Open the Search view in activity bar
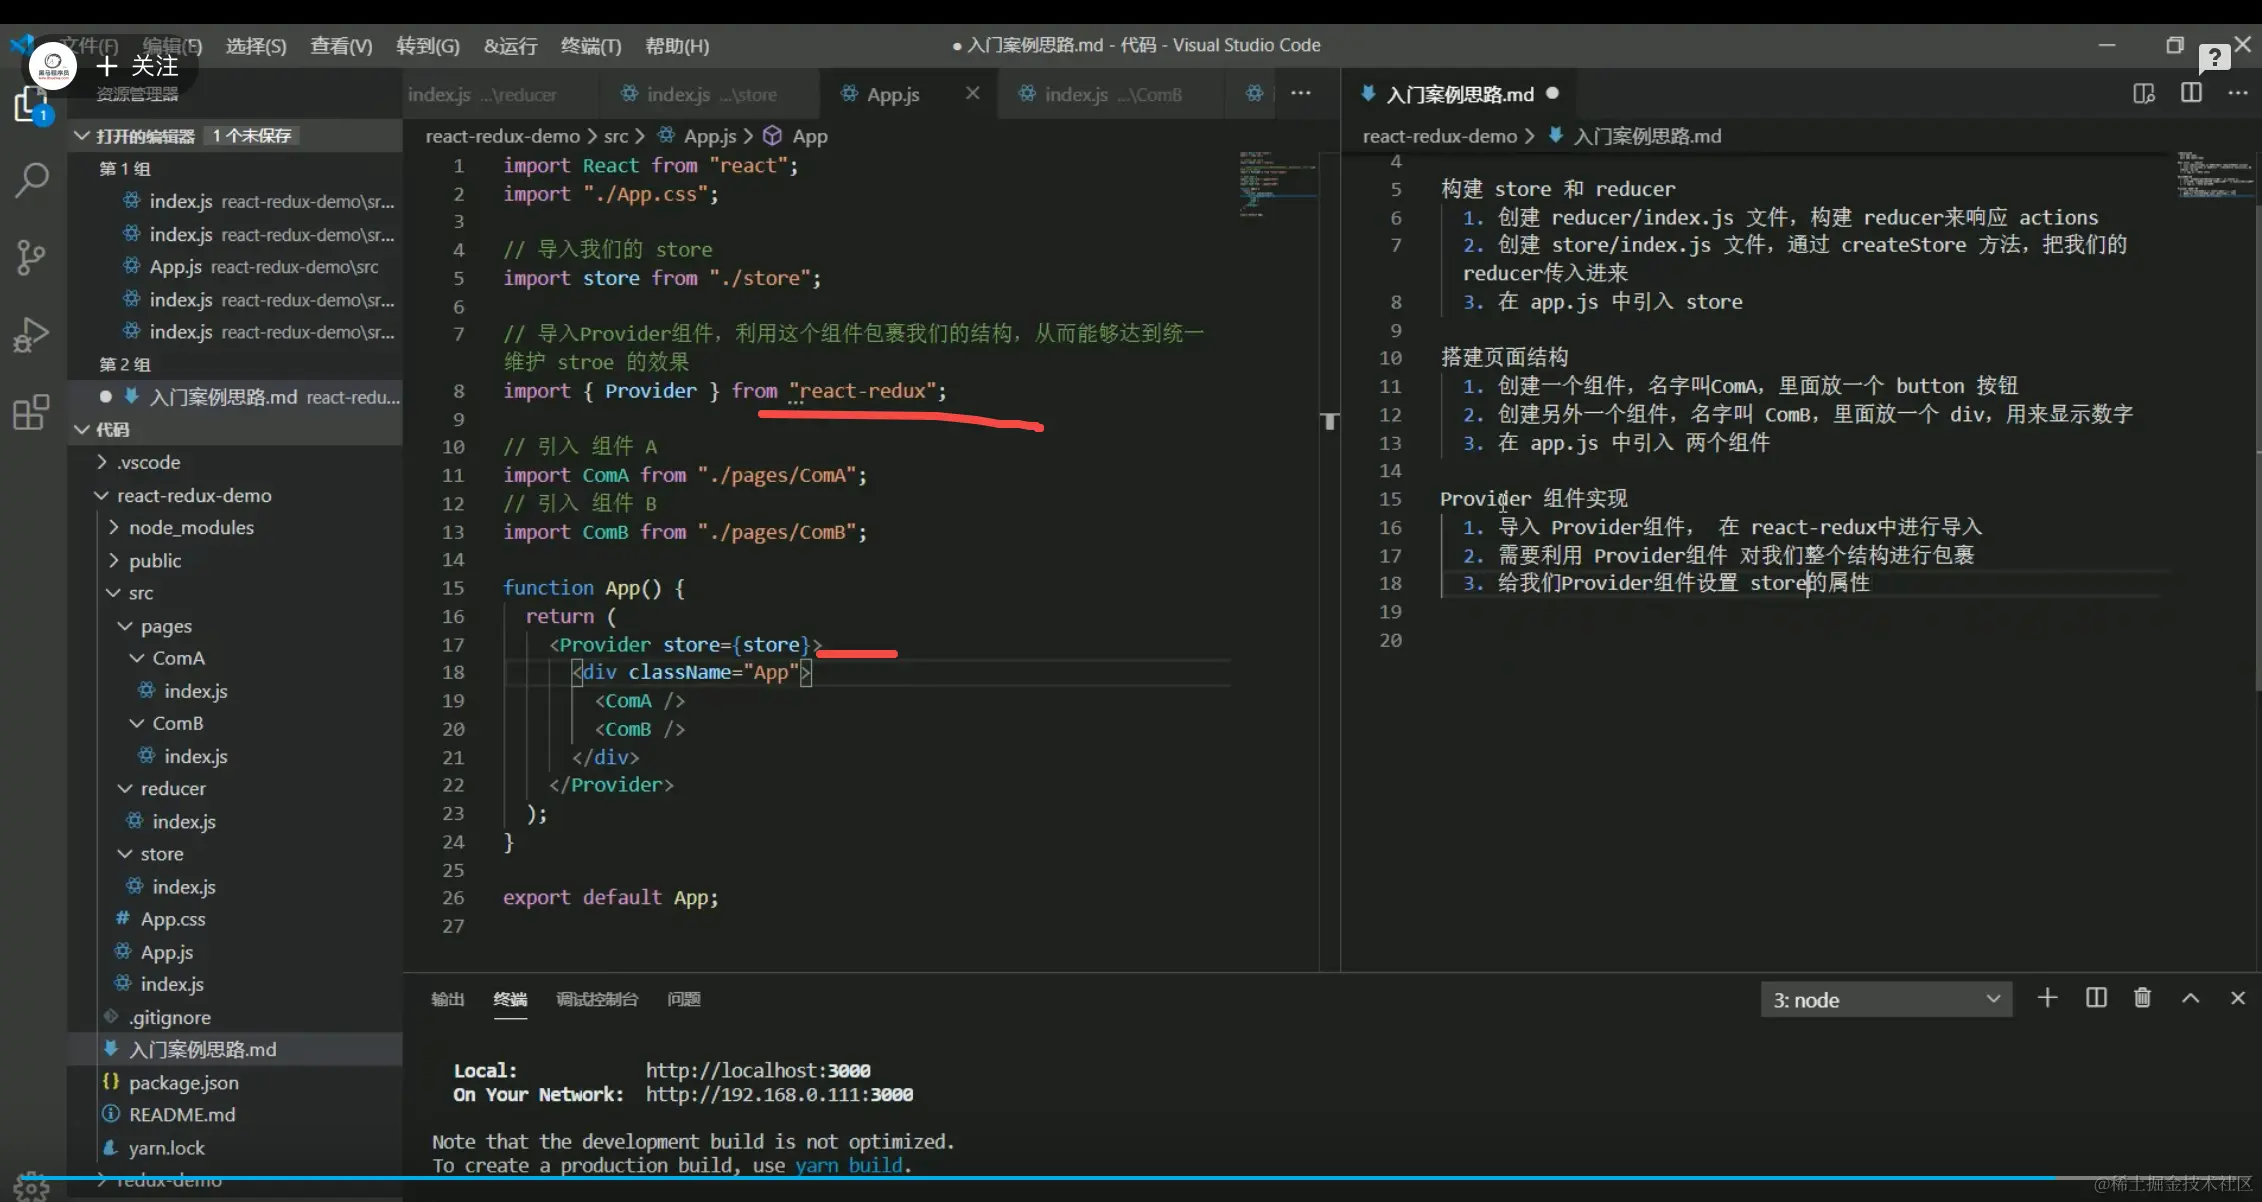The width and height of the screenshot is (2262, 1202). [32, 180]
